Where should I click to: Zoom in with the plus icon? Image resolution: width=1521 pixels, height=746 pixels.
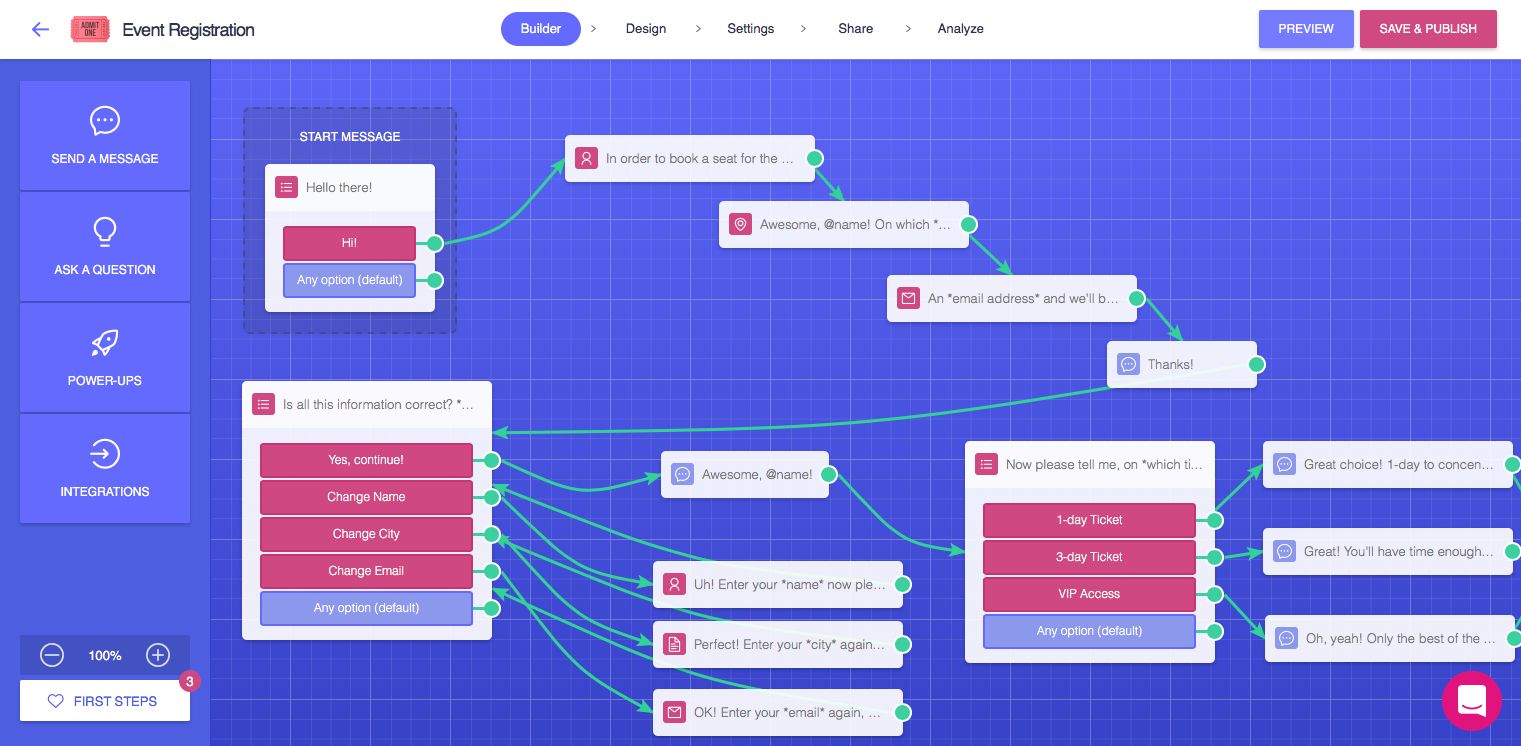[158, 655]
